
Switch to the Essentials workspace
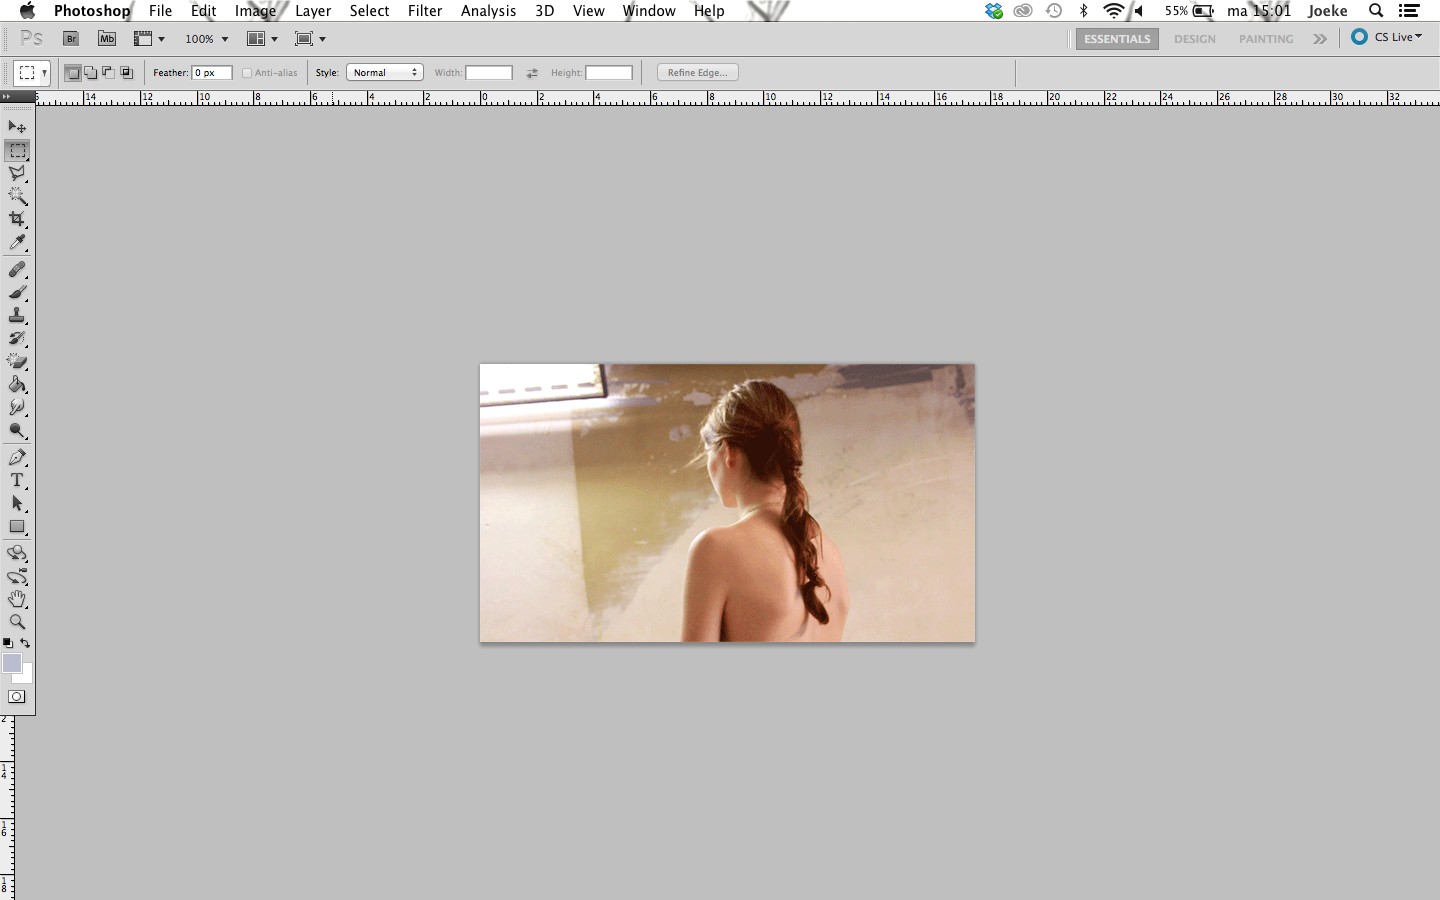[x=1117, y=39]
